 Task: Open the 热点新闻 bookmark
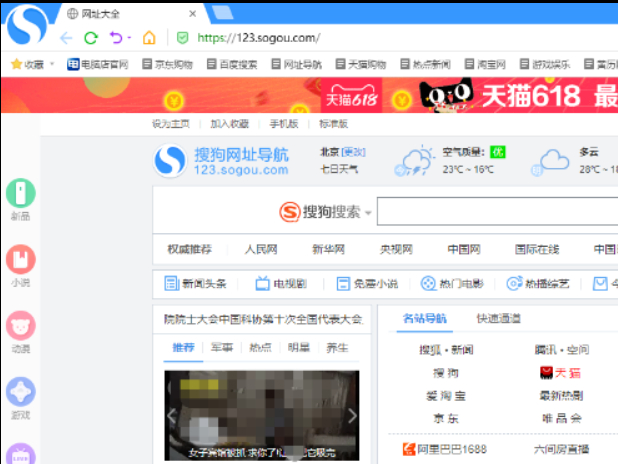[x=425, y=64]
